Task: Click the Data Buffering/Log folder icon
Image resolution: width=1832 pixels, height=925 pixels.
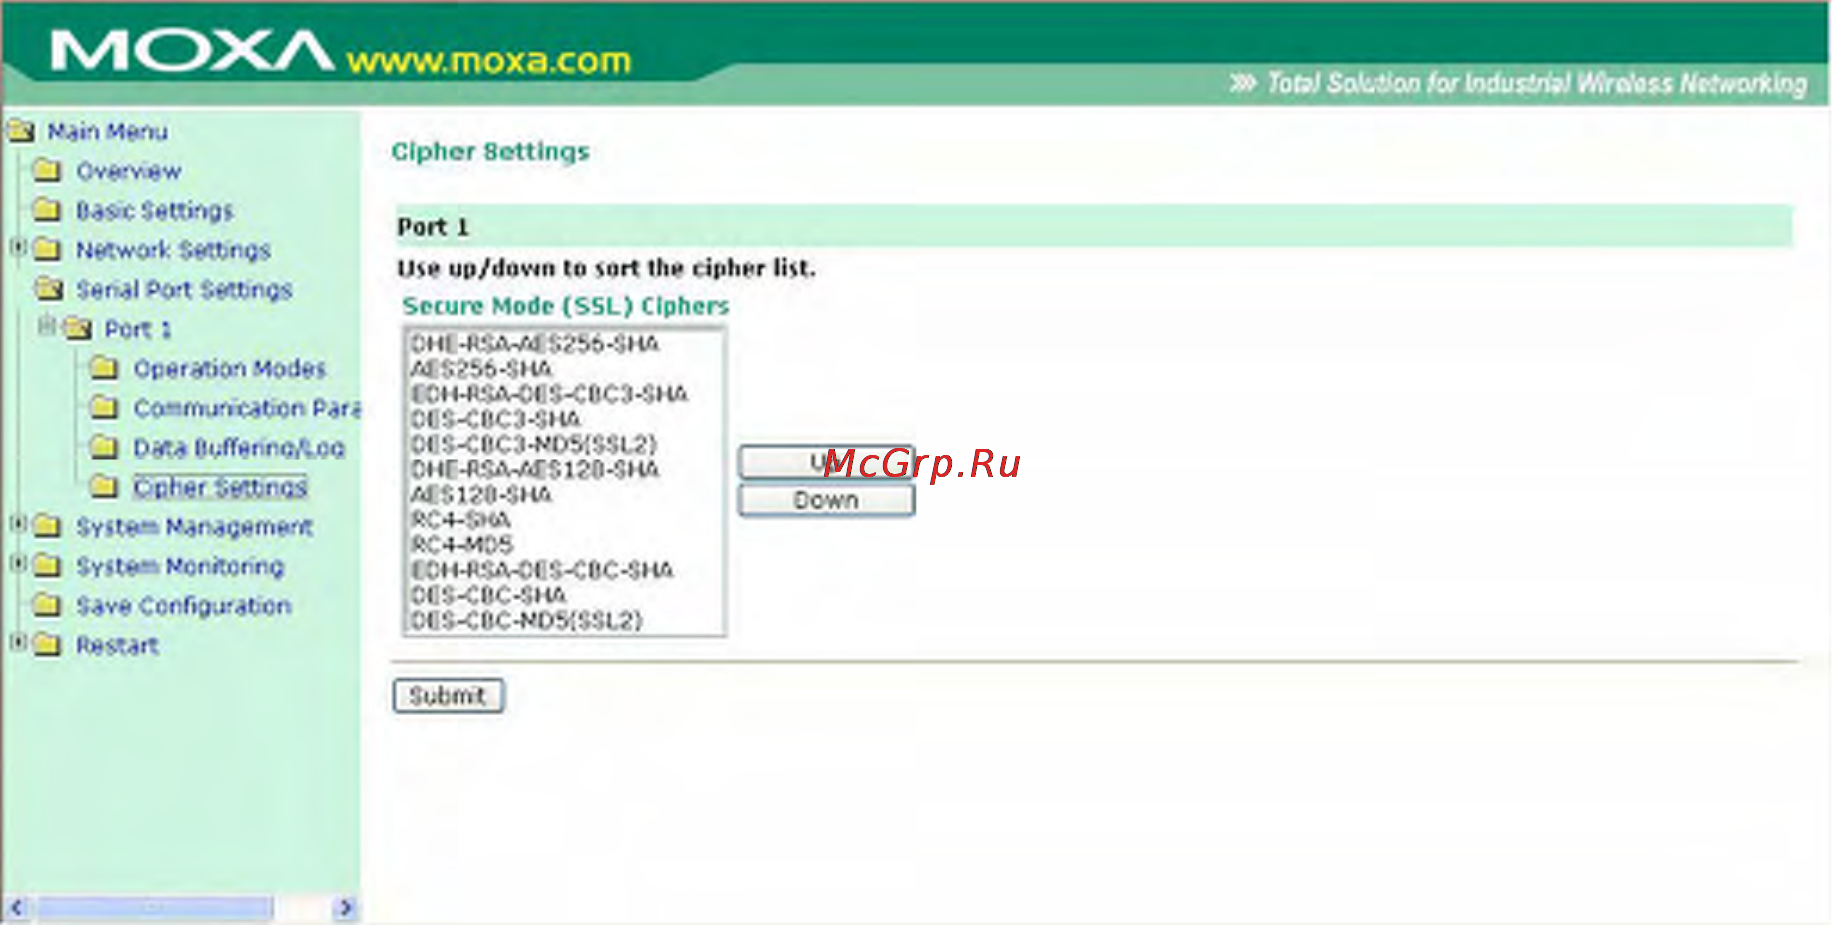Action: pos(104,447)
